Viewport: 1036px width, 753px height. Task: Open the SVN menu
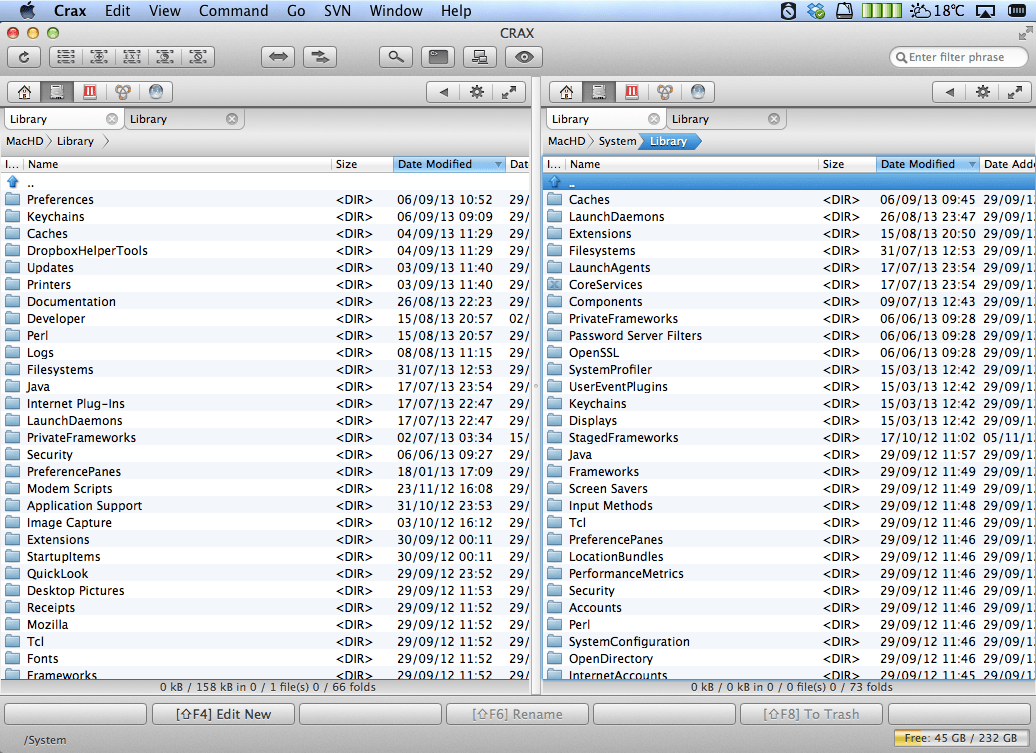pos(337,11)
